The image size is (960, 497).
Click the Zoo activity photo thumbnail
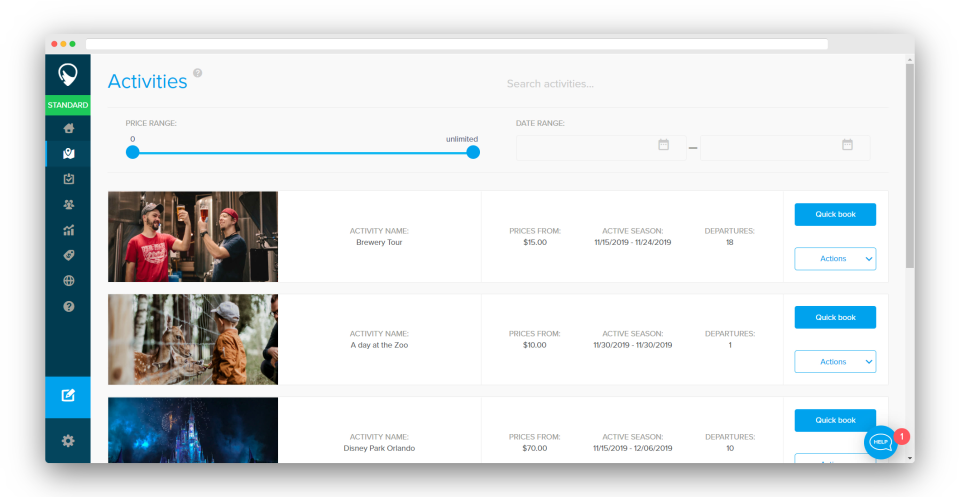click(193, 340)
